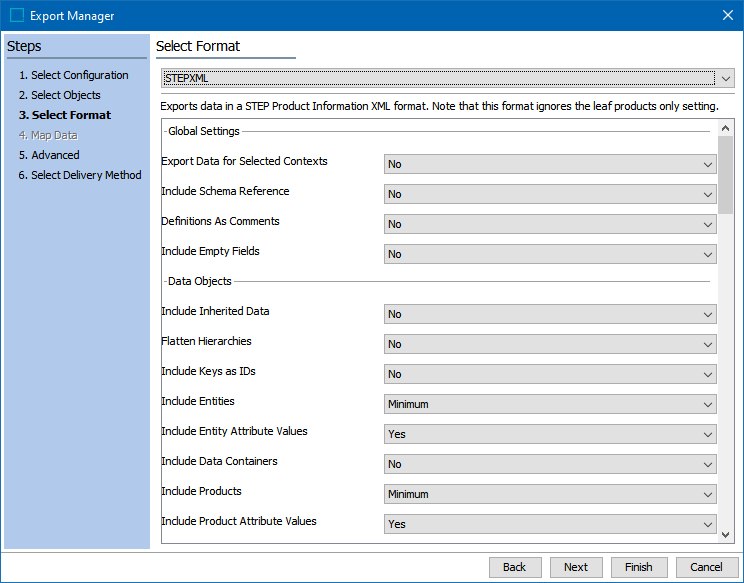
Task: Expand Include Entities Minimum dropdown
Action: point(550,404)
